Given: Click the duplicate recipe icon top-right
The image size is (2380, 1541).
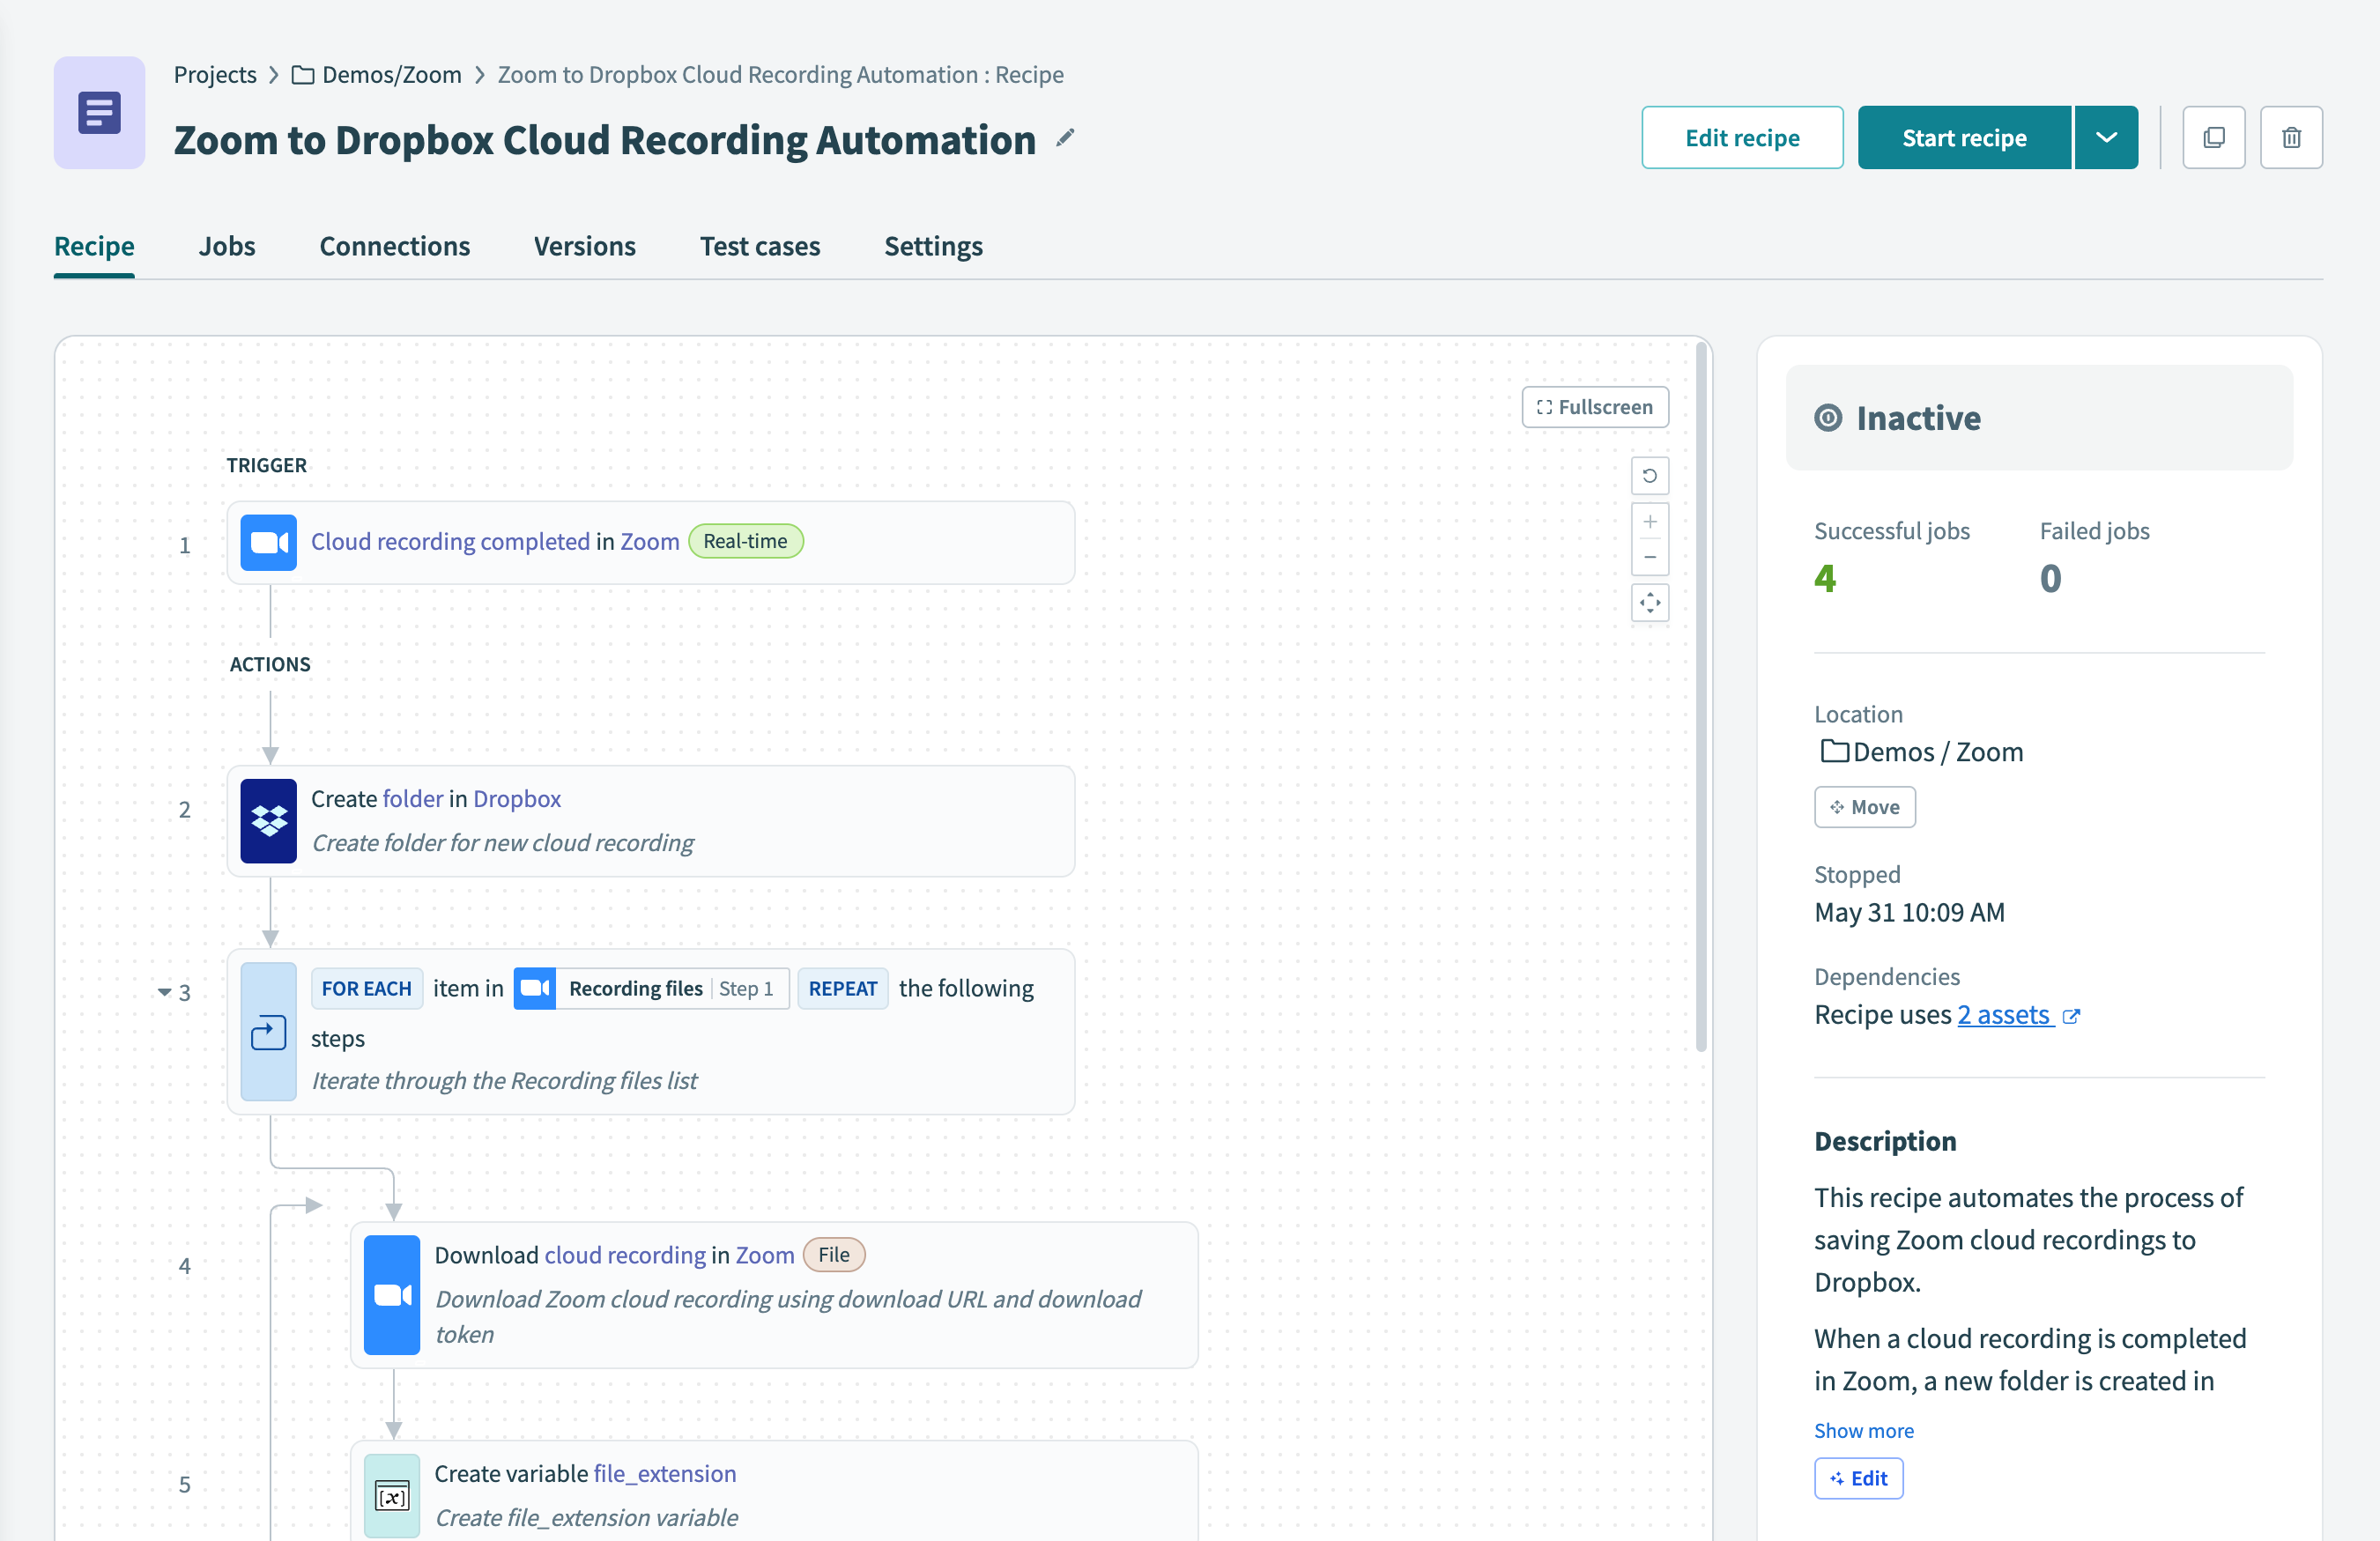Looking at the screenshot, I should tap(2213, 137).
